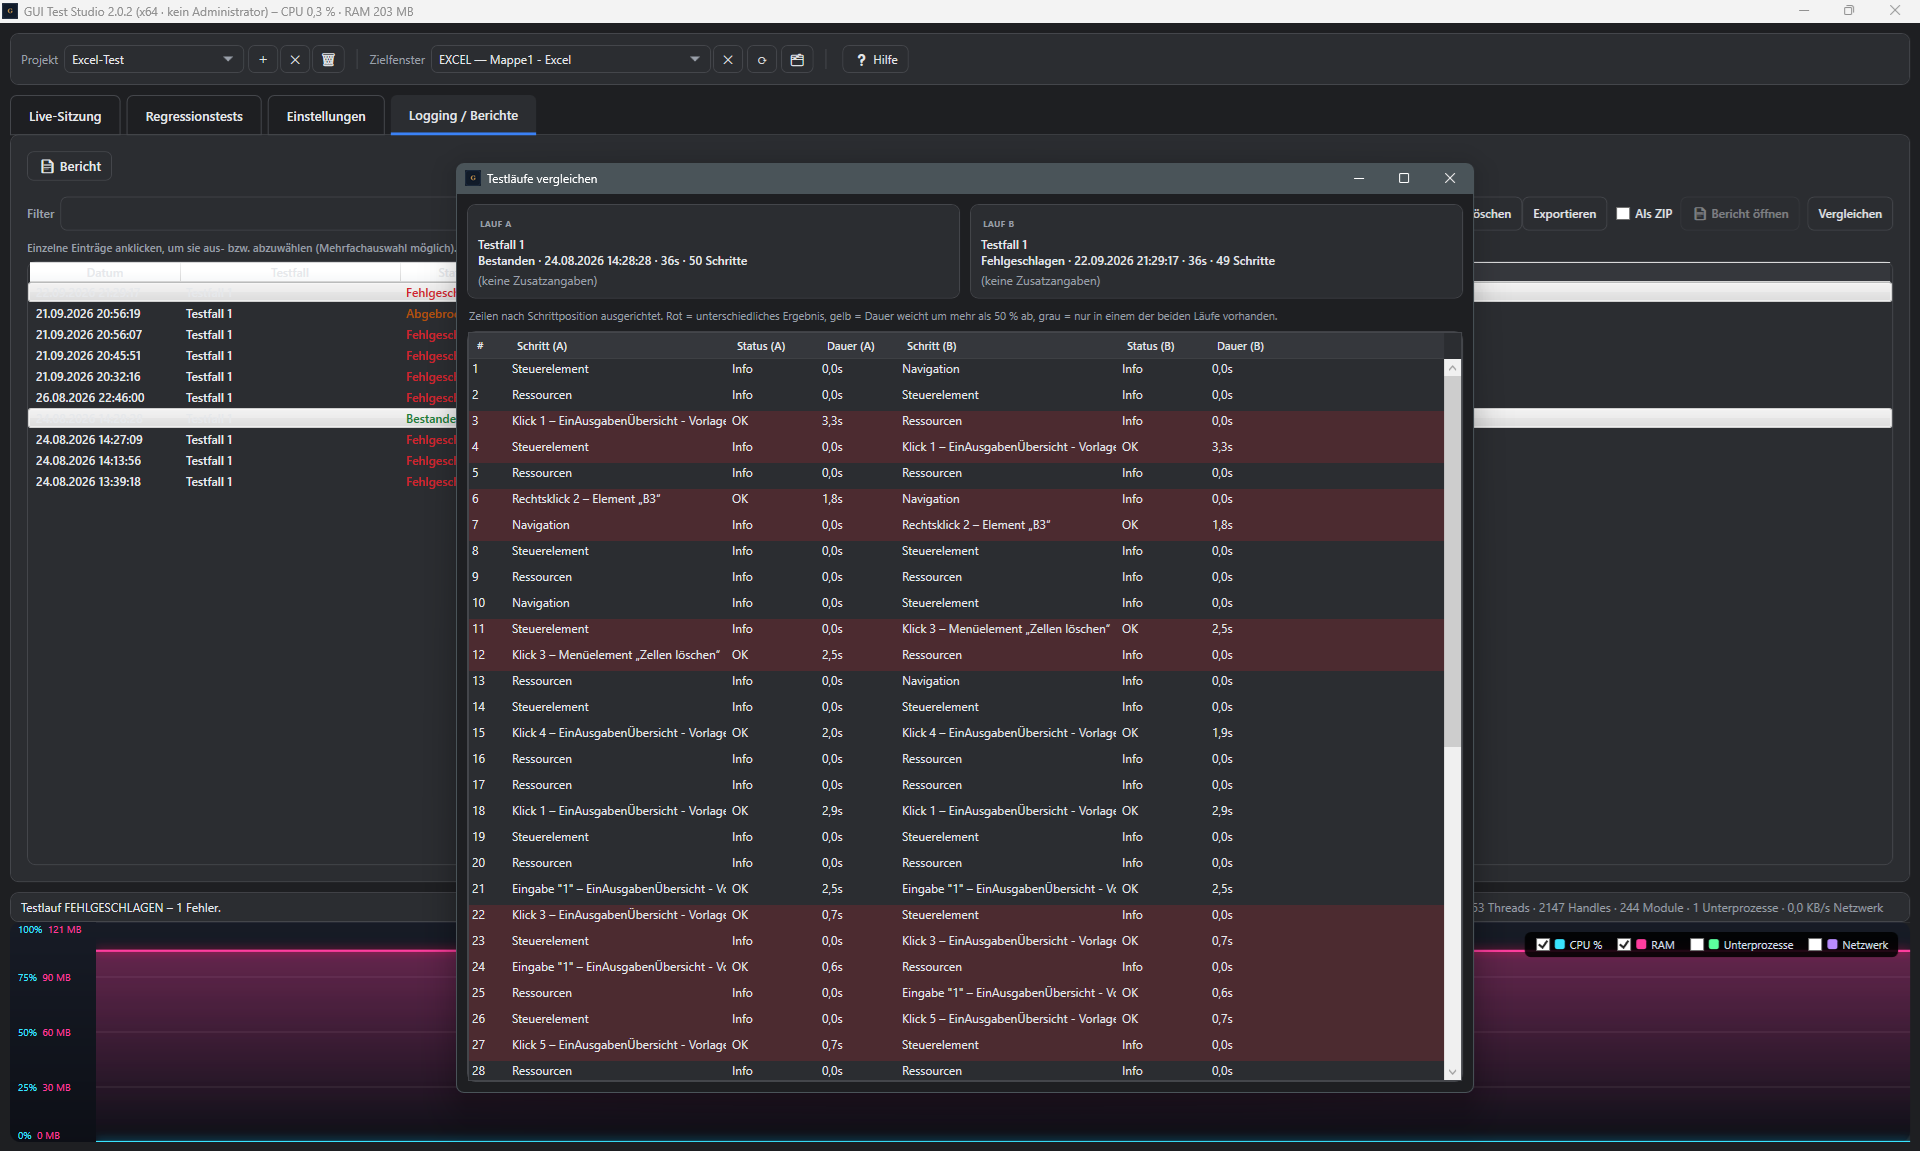Enable the Netzwerk chart checkbox
The image size is (1920, 1151).
pos(1815,945)
